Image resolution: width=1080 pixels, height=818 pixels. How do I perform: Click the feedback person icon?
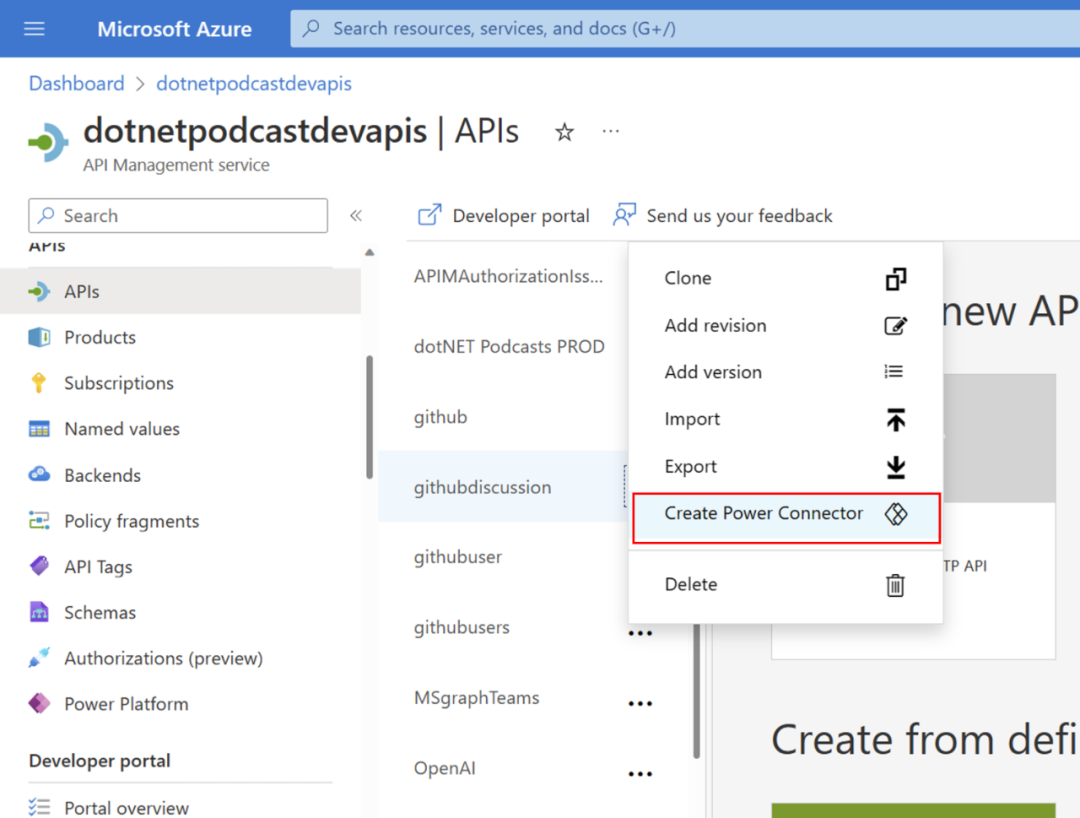pyautogui.click(x=624, y=215)
